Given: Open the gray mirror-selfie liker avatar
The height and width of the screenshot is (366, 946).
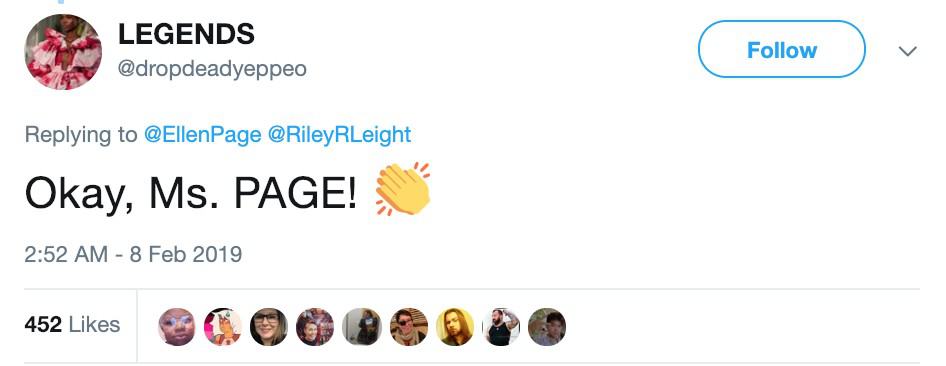Looking at the screenshot, I should coord(361,327).
